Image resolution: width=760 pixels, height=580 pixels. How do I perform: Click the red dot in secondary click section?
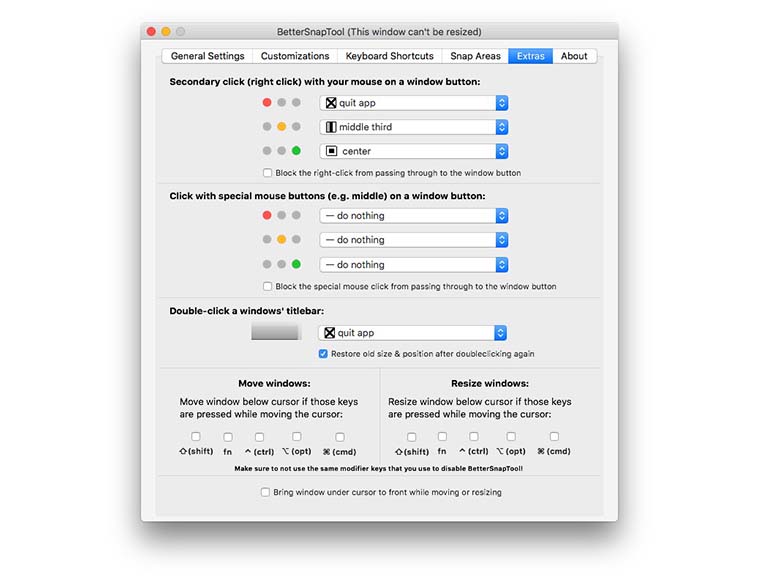click(x=267, y=102)
